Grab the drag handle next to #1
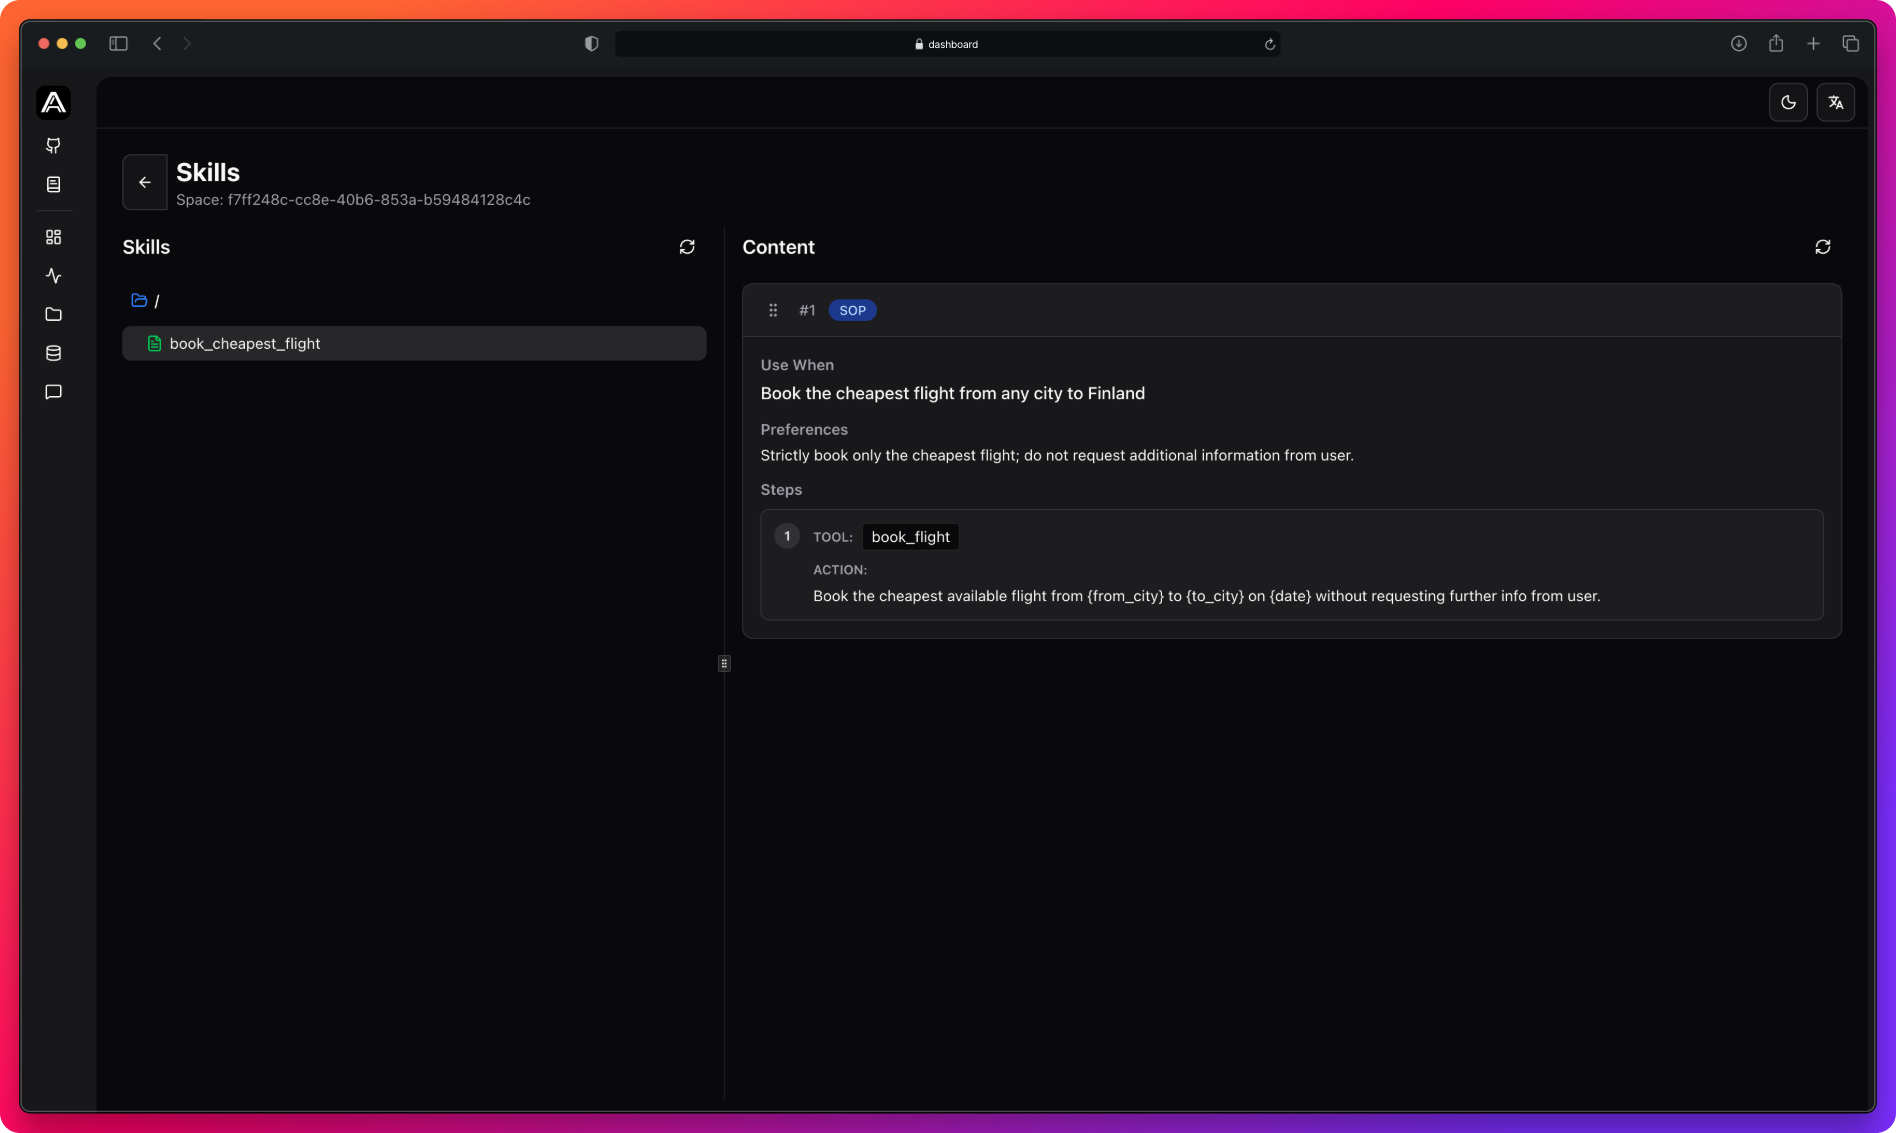This screenshot has height=1133, width=1896. click(773, 310)
